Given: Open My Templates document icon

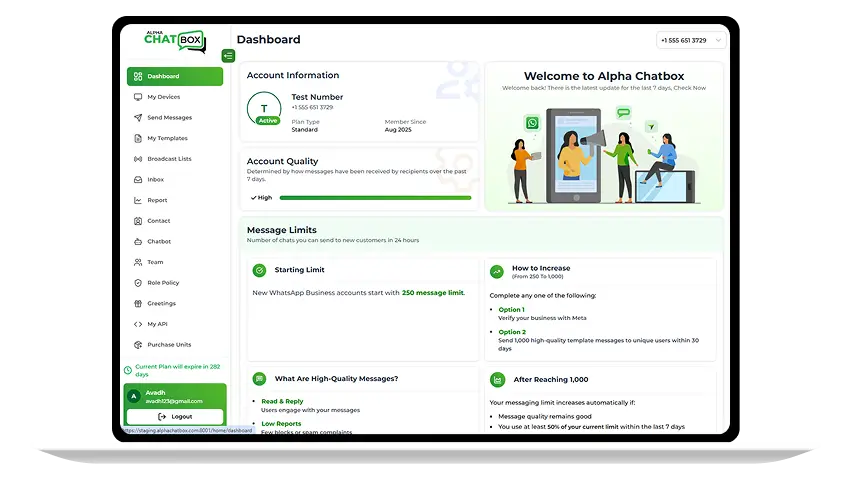Looking at the screenshot, I should click(x=138, y=138).
